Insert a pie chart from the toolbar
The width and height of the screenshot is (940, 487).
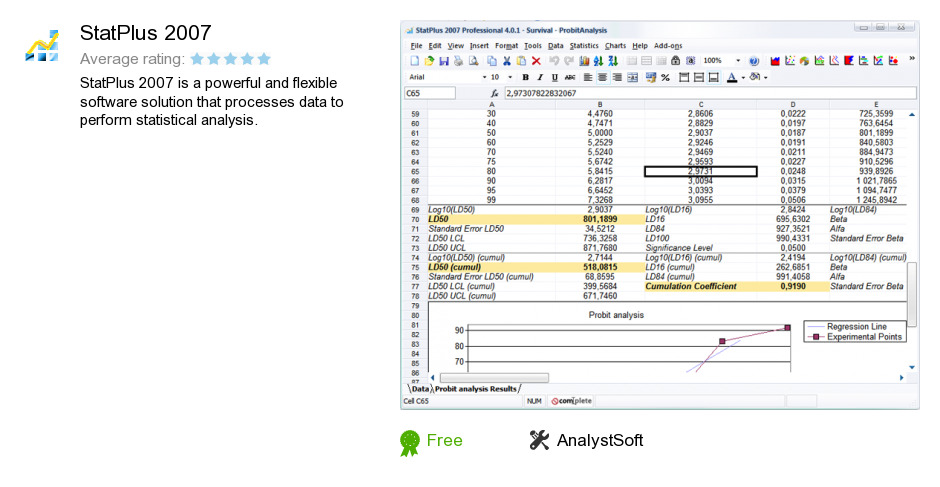tap(804, 61)
